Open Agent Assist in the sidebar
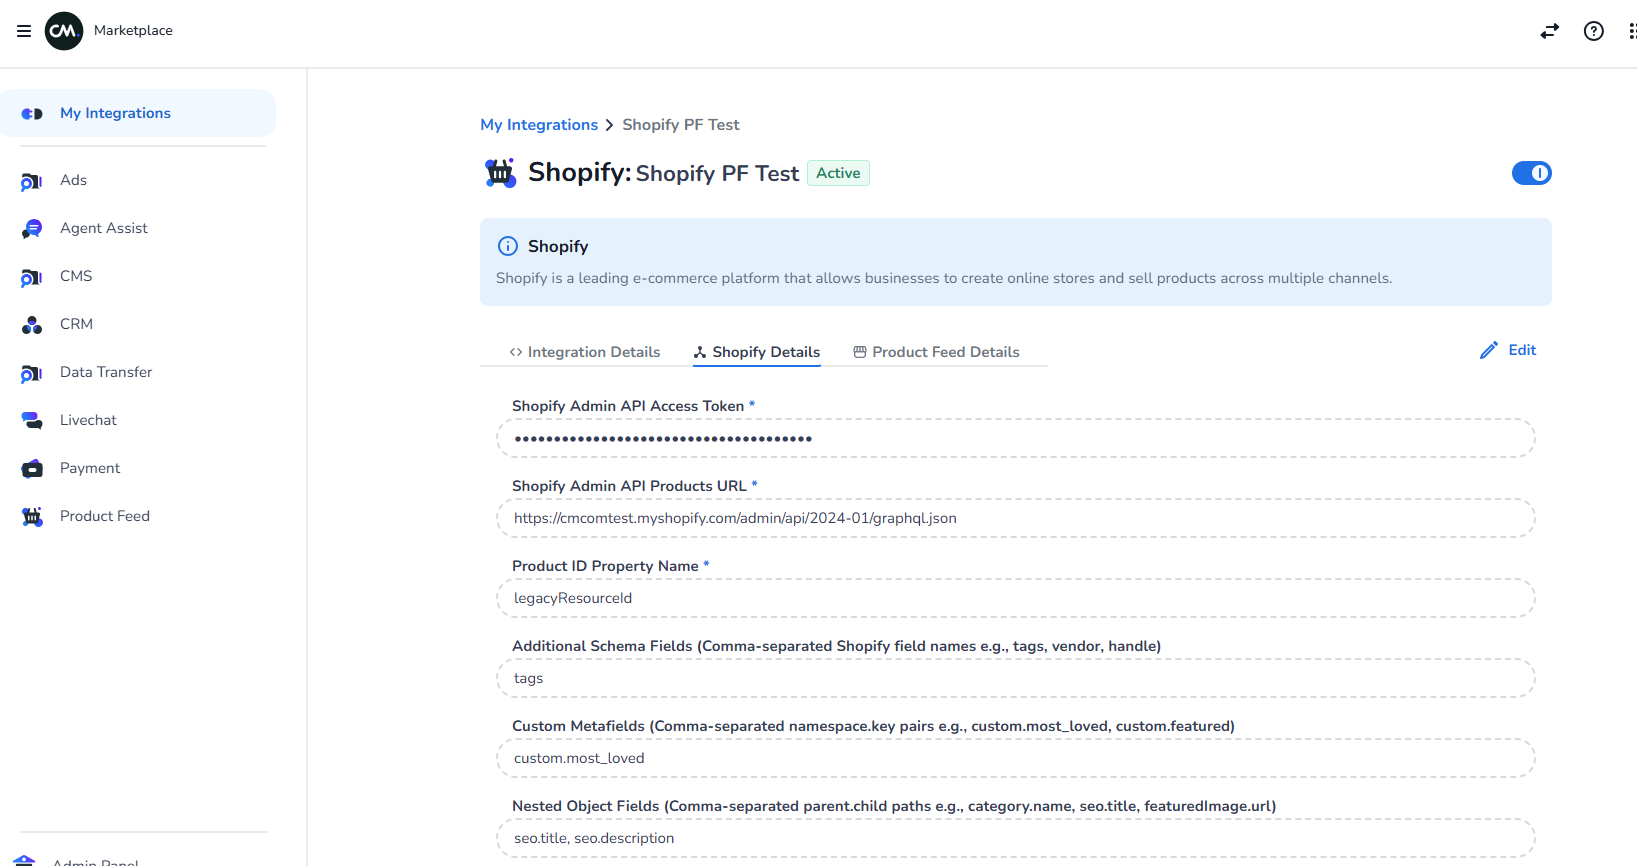This screenshot has height=866, width=1637. click(104, 228)
